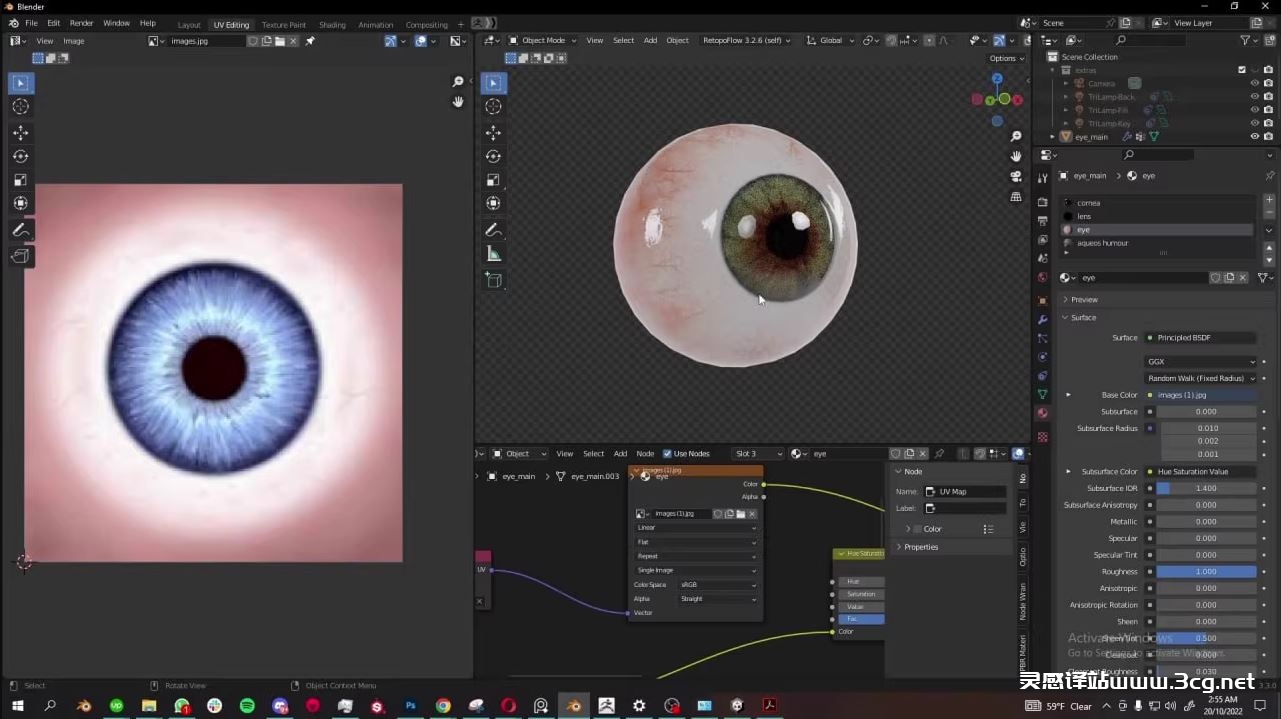Select the Rotate tool in 3D viewport

click(x=493, y=156)
